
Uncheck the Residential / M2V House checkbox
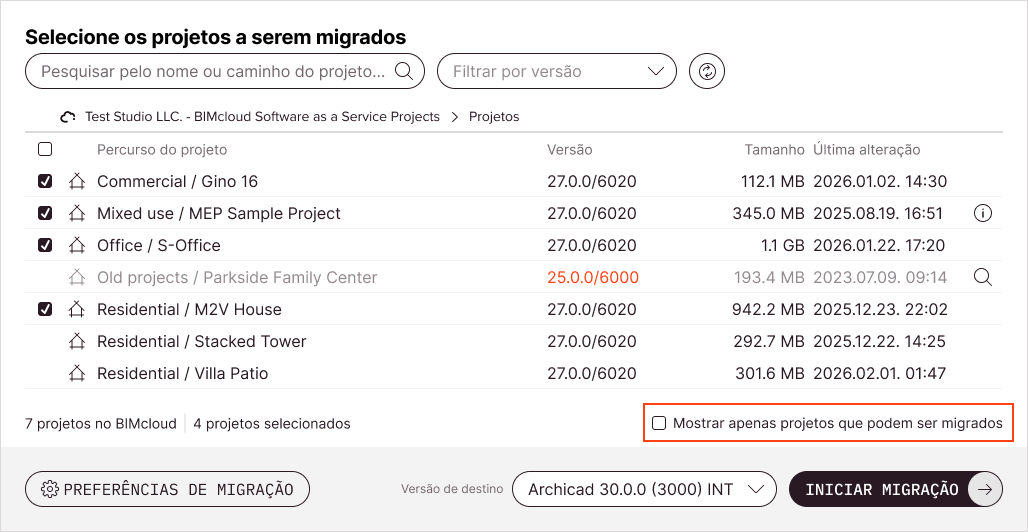pos(45,310)
